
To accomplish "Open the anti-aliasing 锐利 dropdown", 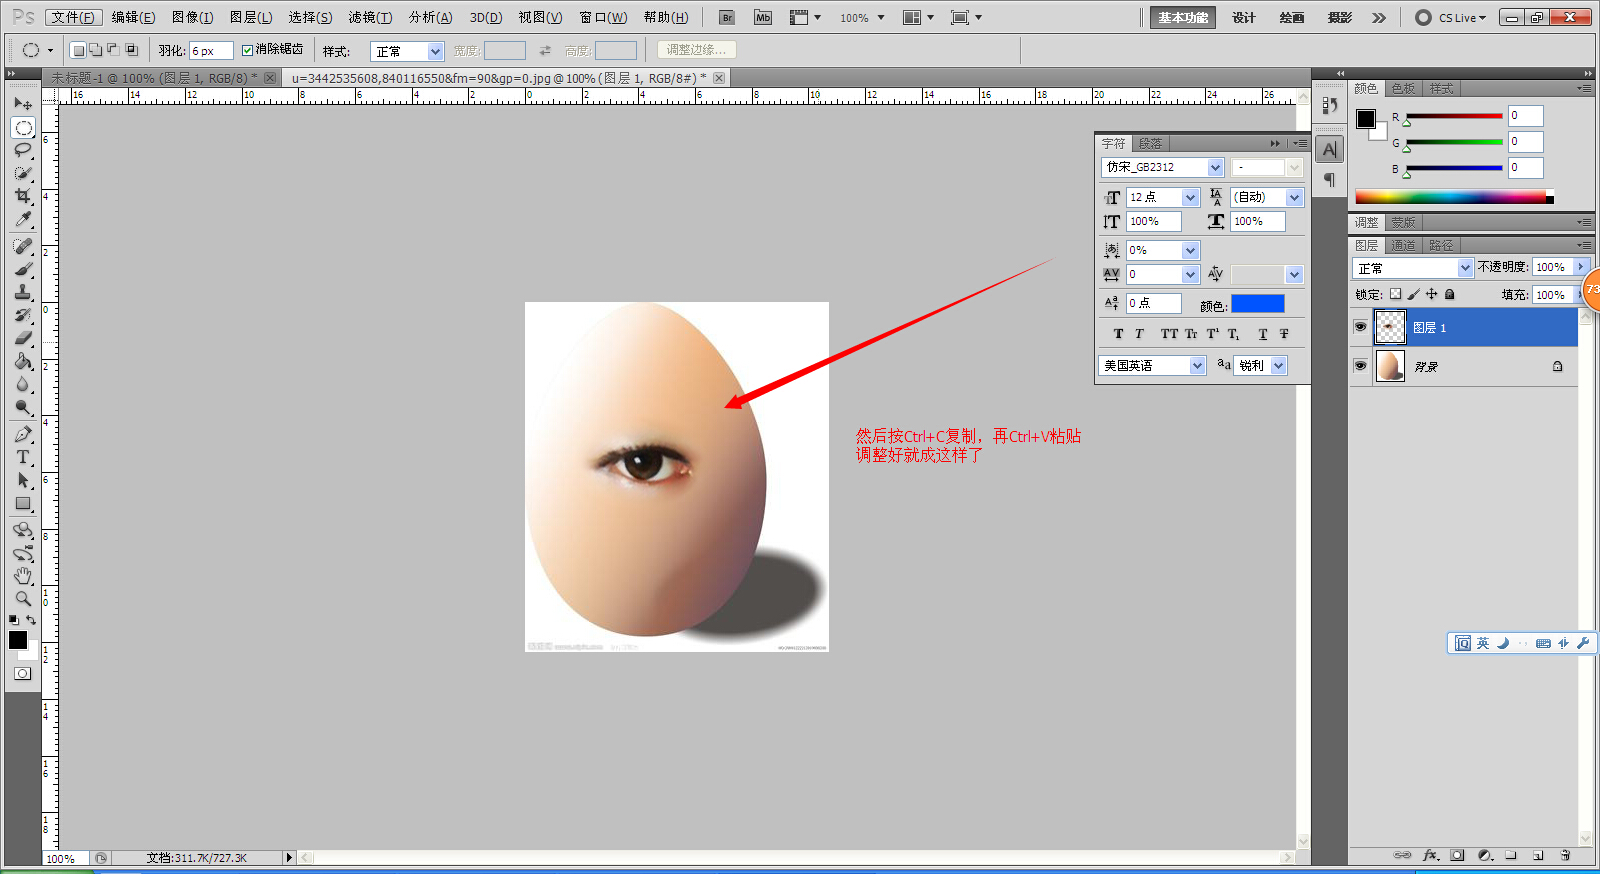I will (1260, 366).
